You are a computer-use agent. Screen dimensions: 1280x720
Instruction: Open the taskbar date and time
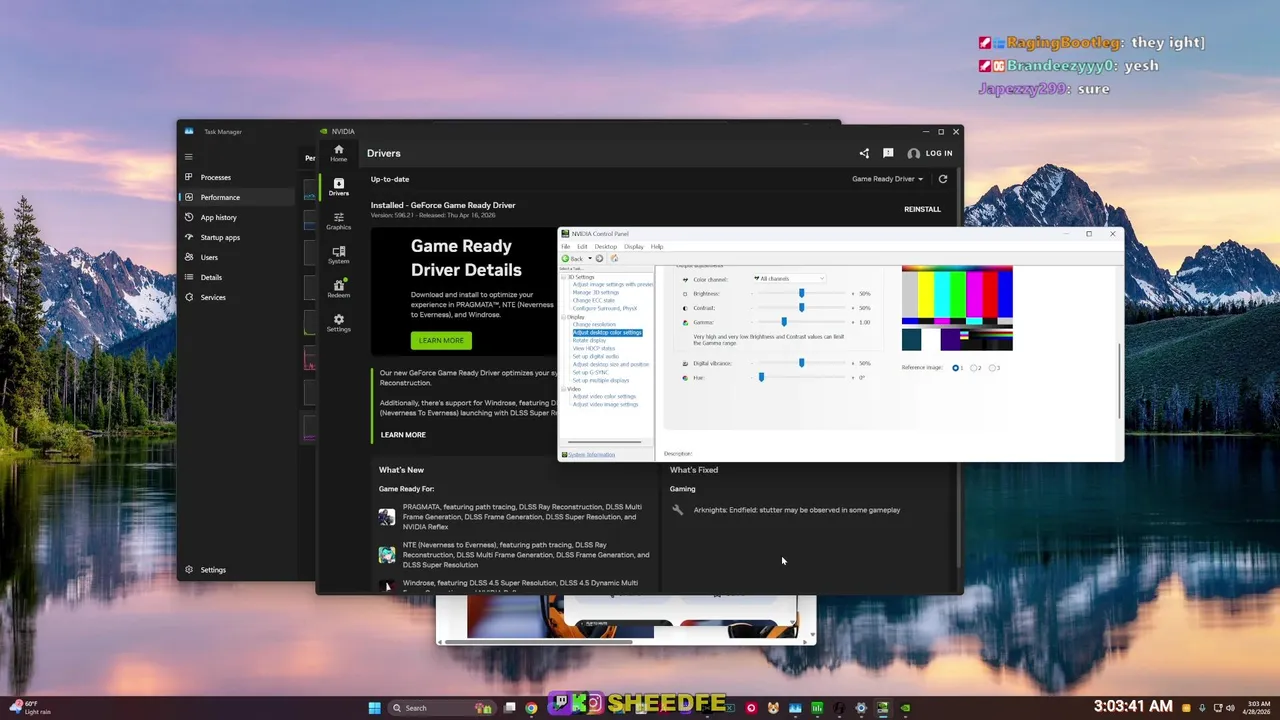pos(1259,707)
